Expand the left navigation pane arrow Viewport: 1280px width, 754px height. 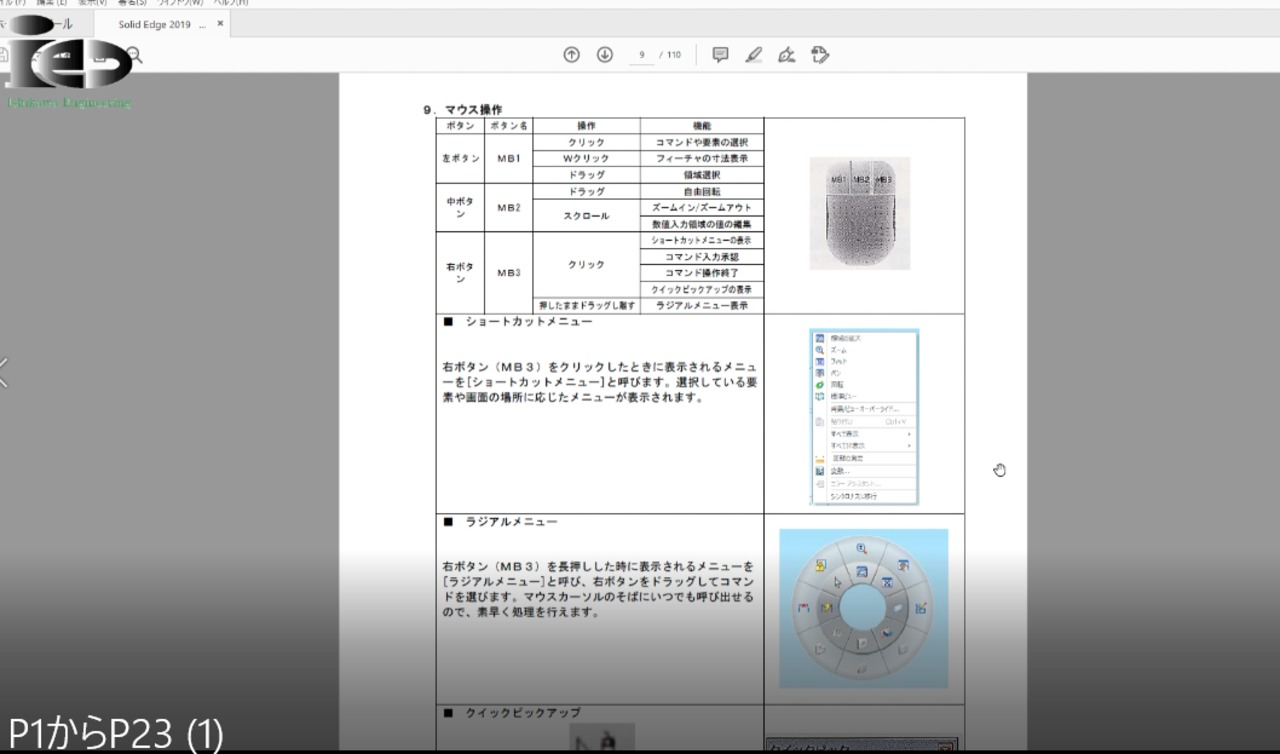pos(4,373)
